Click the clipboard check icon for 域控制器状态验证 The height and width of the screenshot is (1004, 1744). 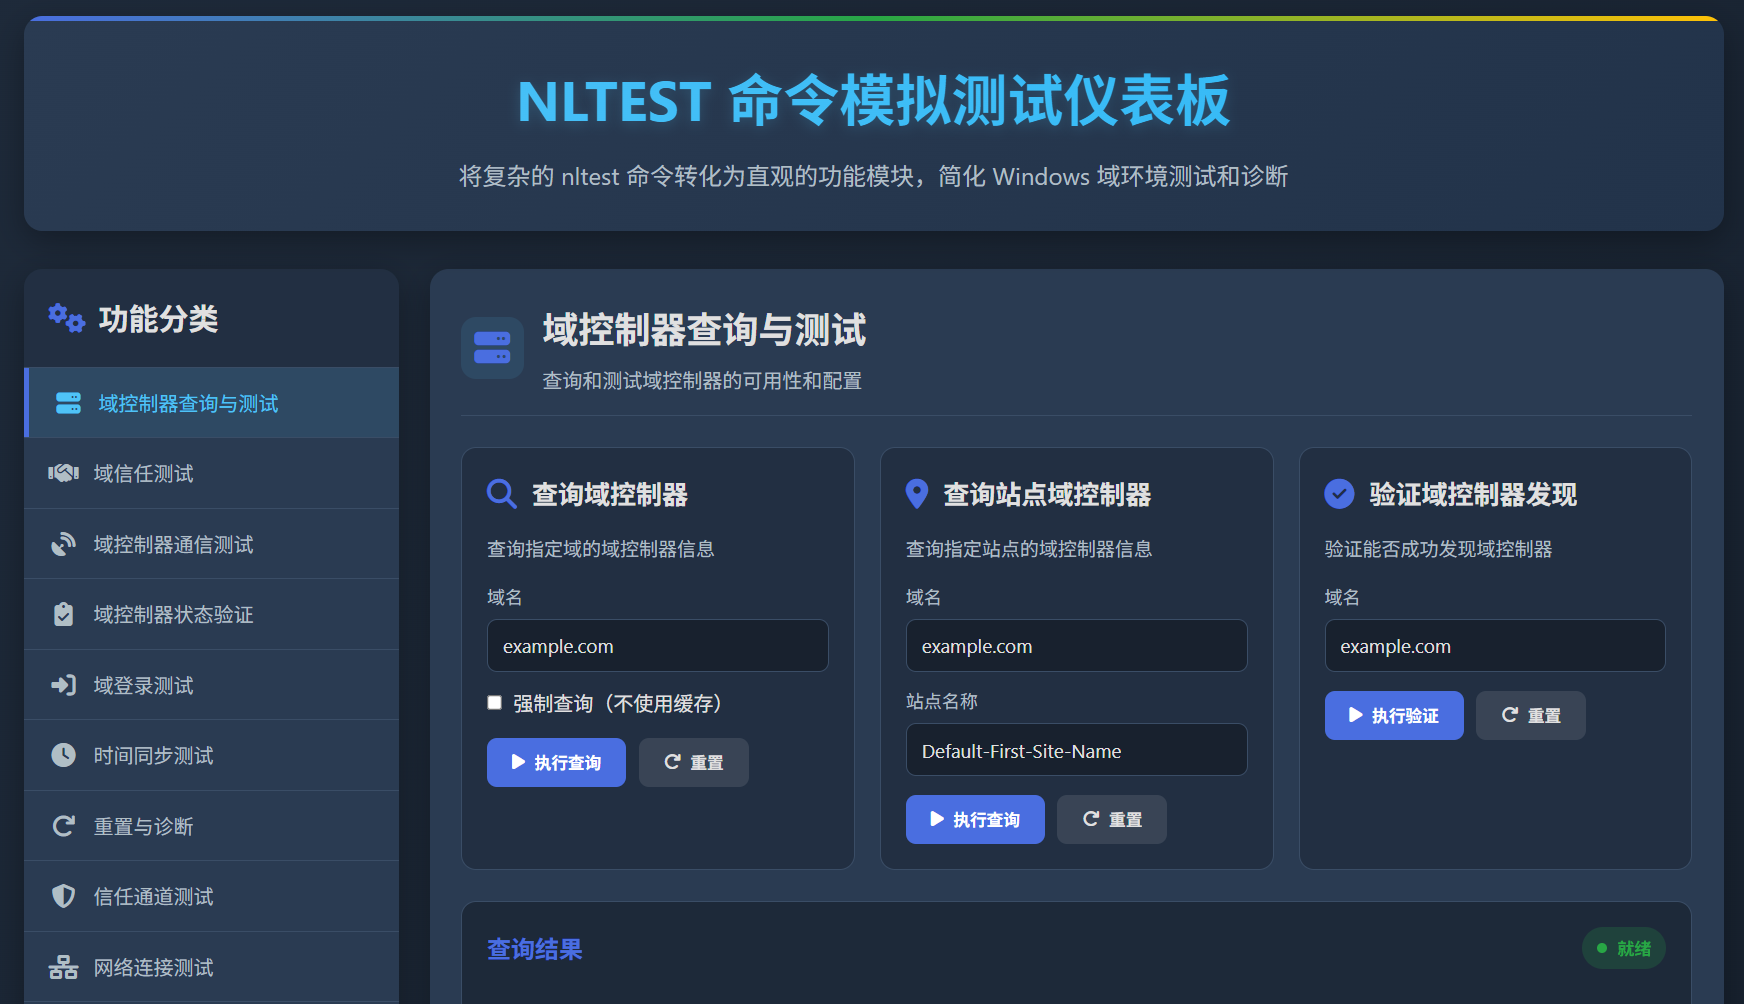point(63,614)
